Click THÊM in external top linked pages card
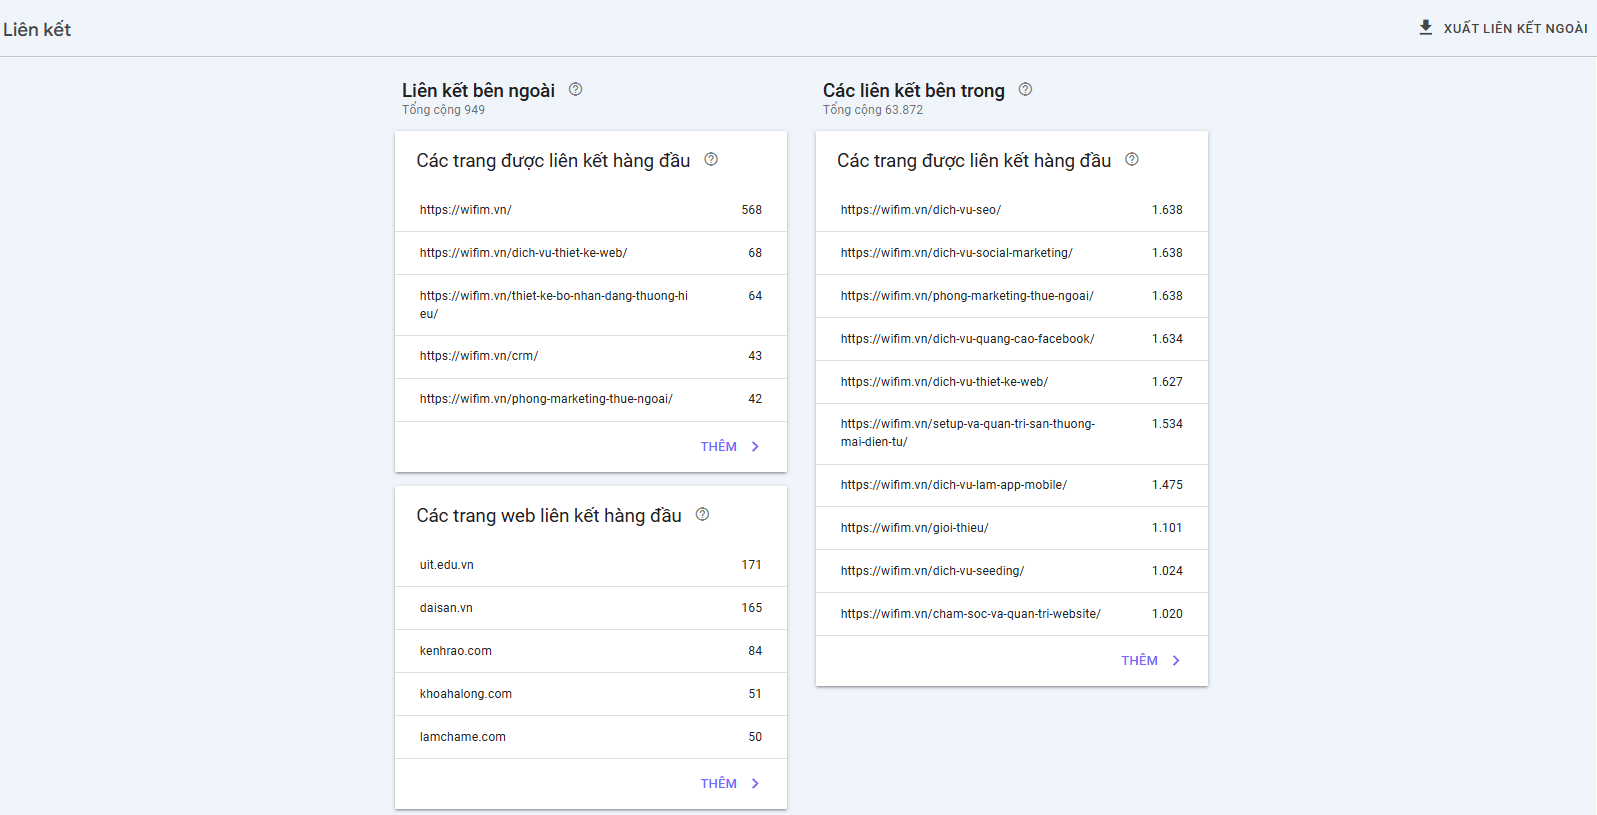 click(x=719, y=447)
